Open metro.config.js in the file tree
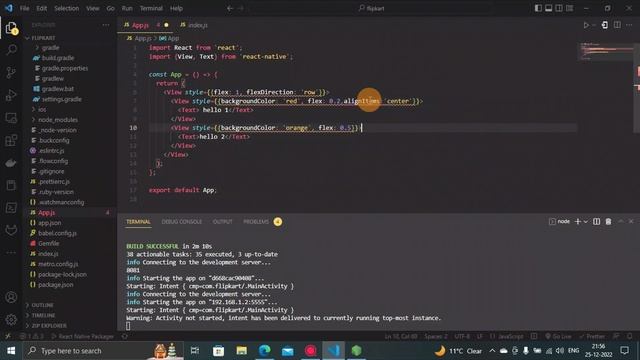 [58, 264]
